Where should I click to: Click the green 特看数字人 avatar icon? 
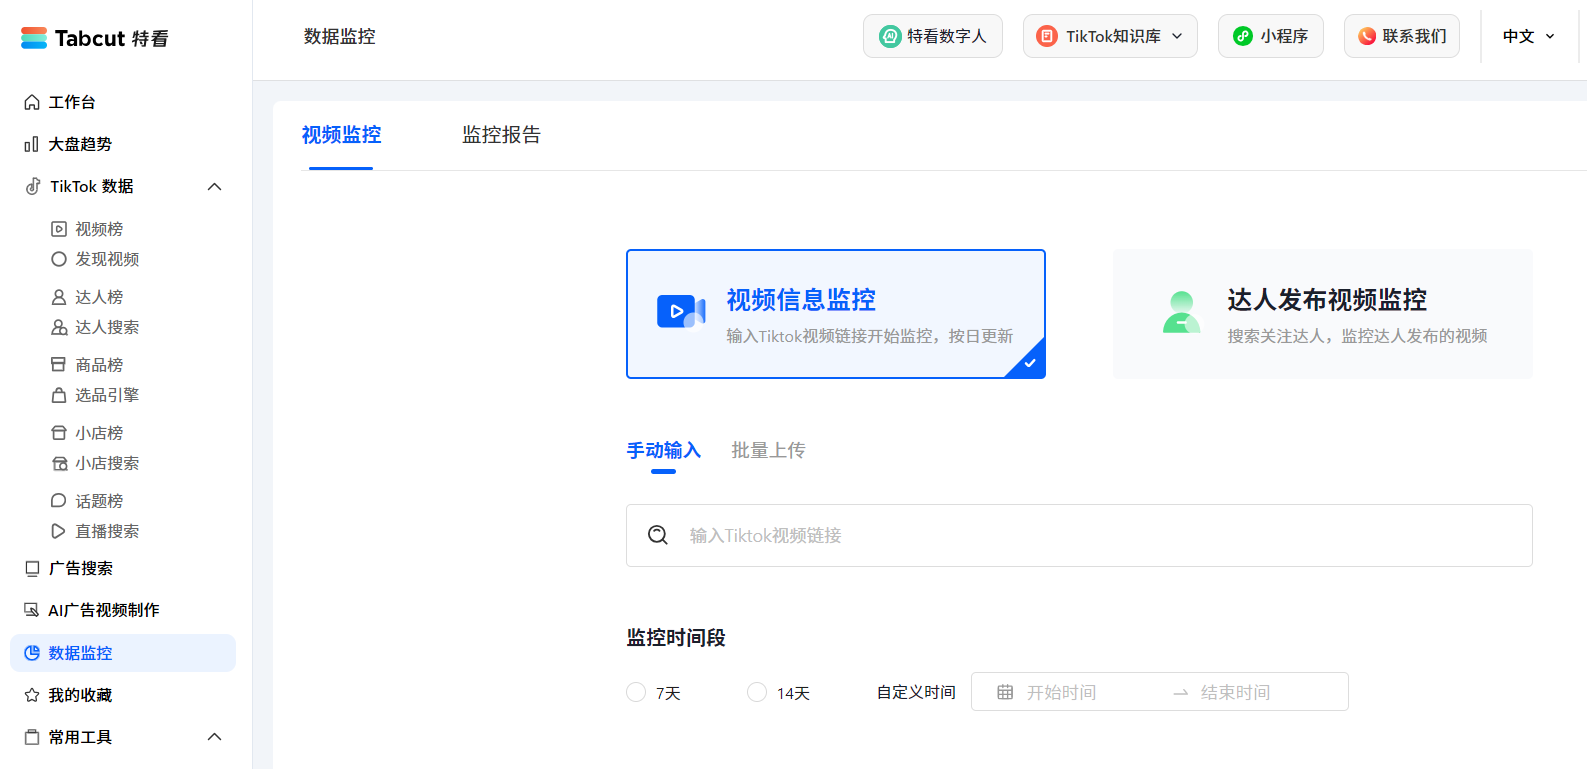(x=890, y=36)
